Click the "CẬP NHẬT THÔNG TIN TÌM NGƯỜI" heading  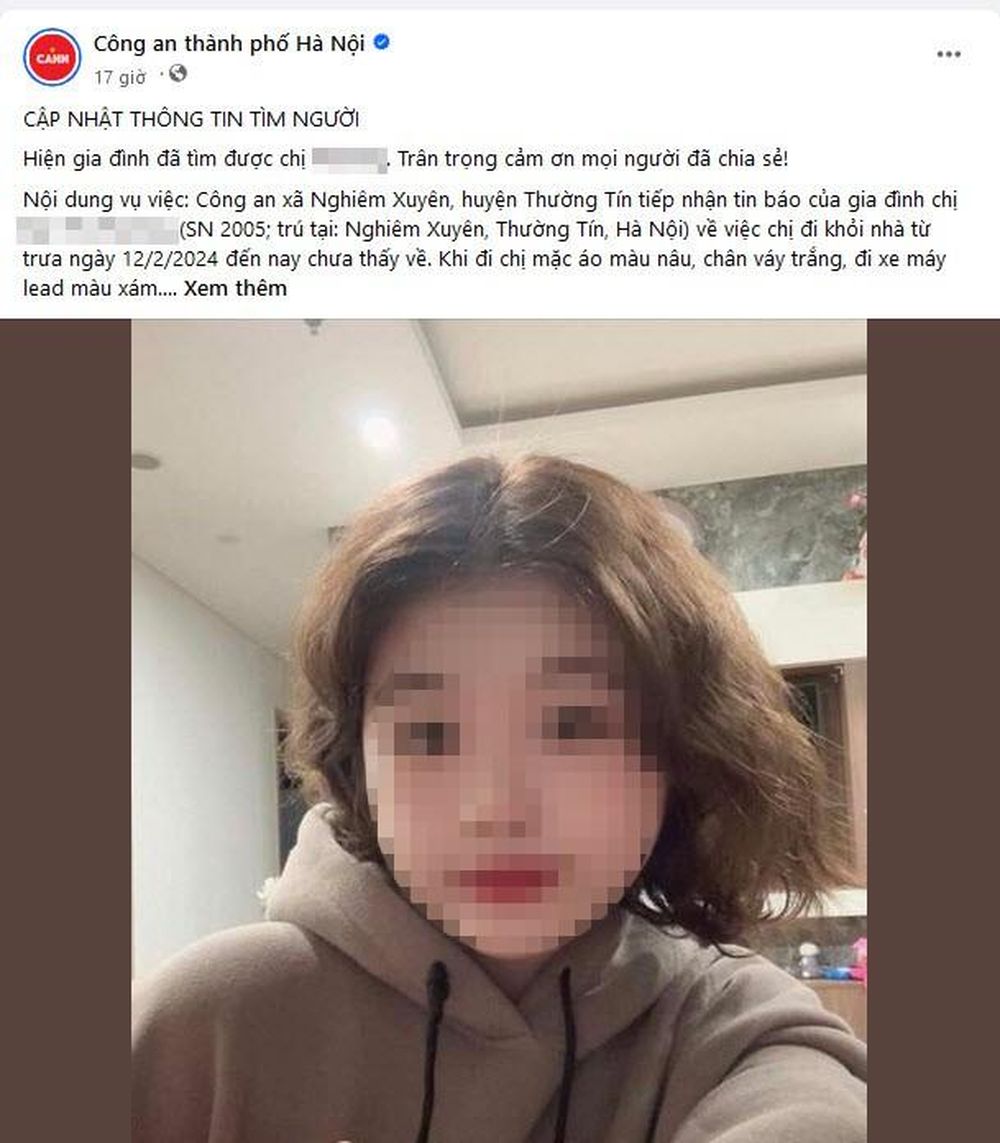coord(191,119)
